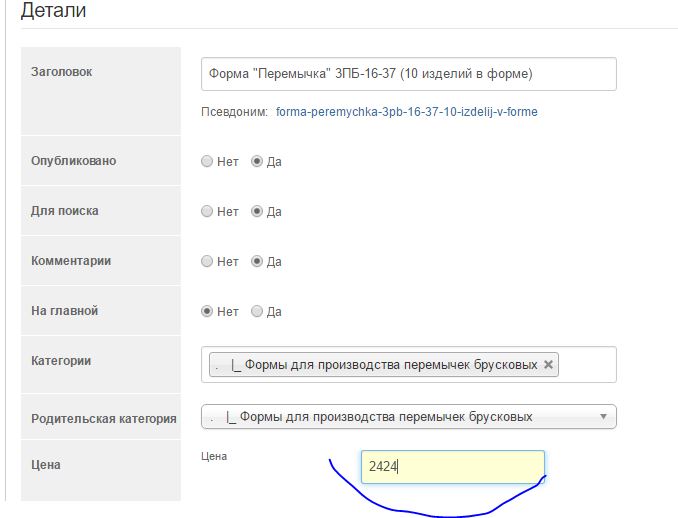Select Нет for Для поиска
Viewport: 678px width, 518px height.
coord(207,211)
